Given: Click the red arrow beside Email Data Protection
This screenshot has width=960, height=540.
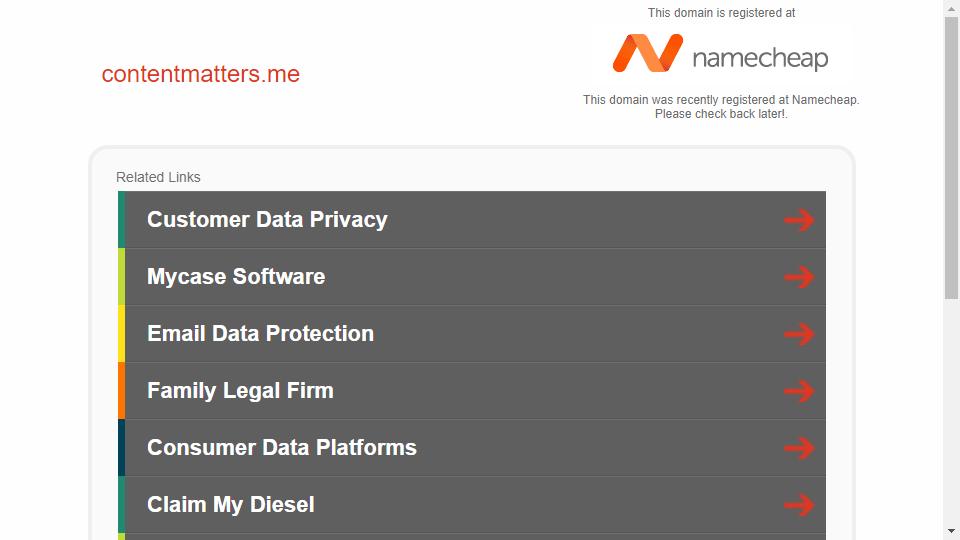Looking at the screenshot, I should click(799, 334).
